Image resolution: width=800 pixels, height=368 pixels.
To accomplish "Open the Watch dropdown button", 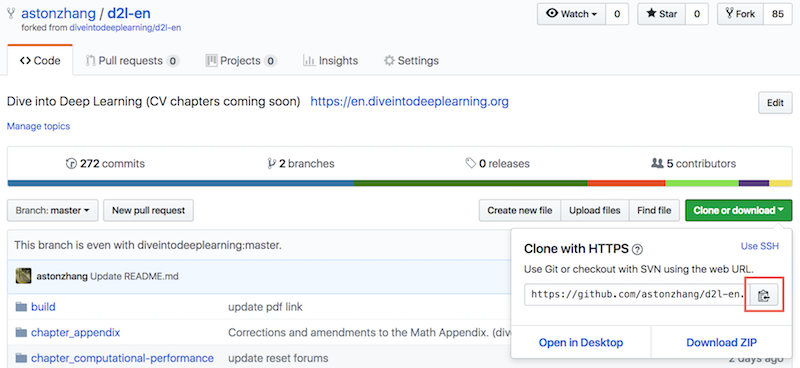I will [x=571, y=14].
